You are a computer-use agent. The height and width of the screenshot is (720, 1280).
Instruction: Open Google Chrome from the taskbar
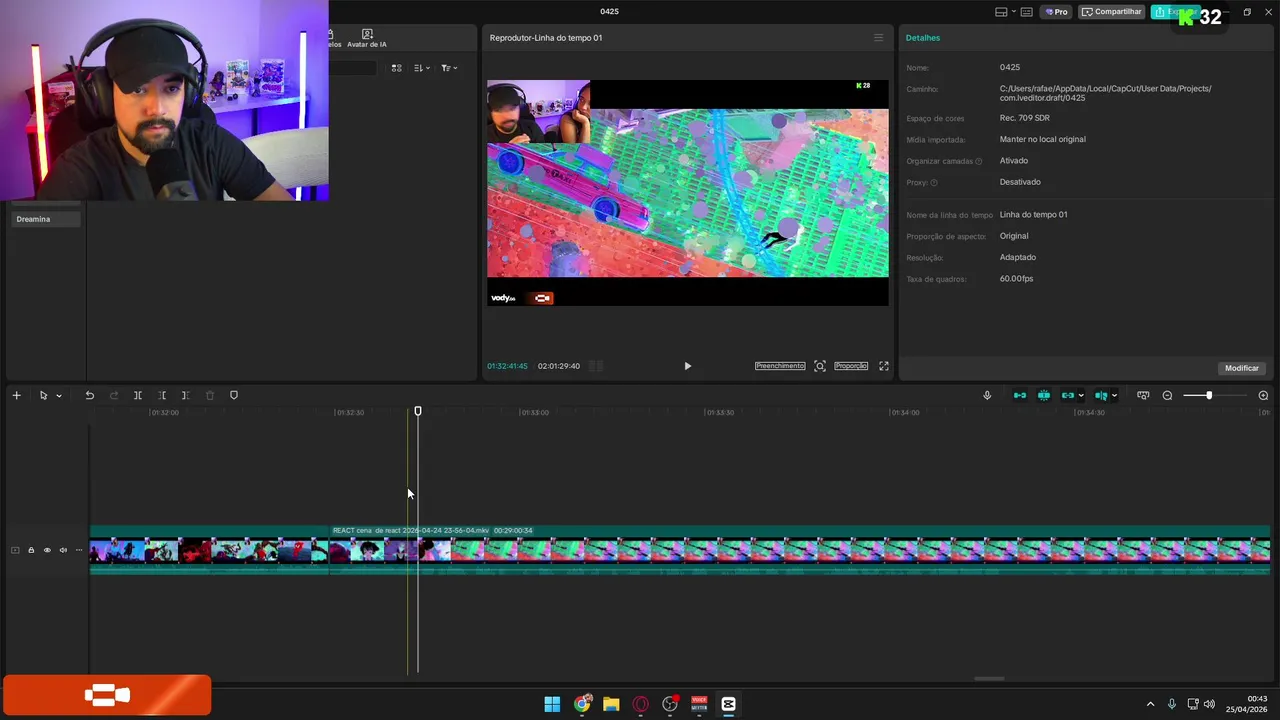click(x=582, y=704)
